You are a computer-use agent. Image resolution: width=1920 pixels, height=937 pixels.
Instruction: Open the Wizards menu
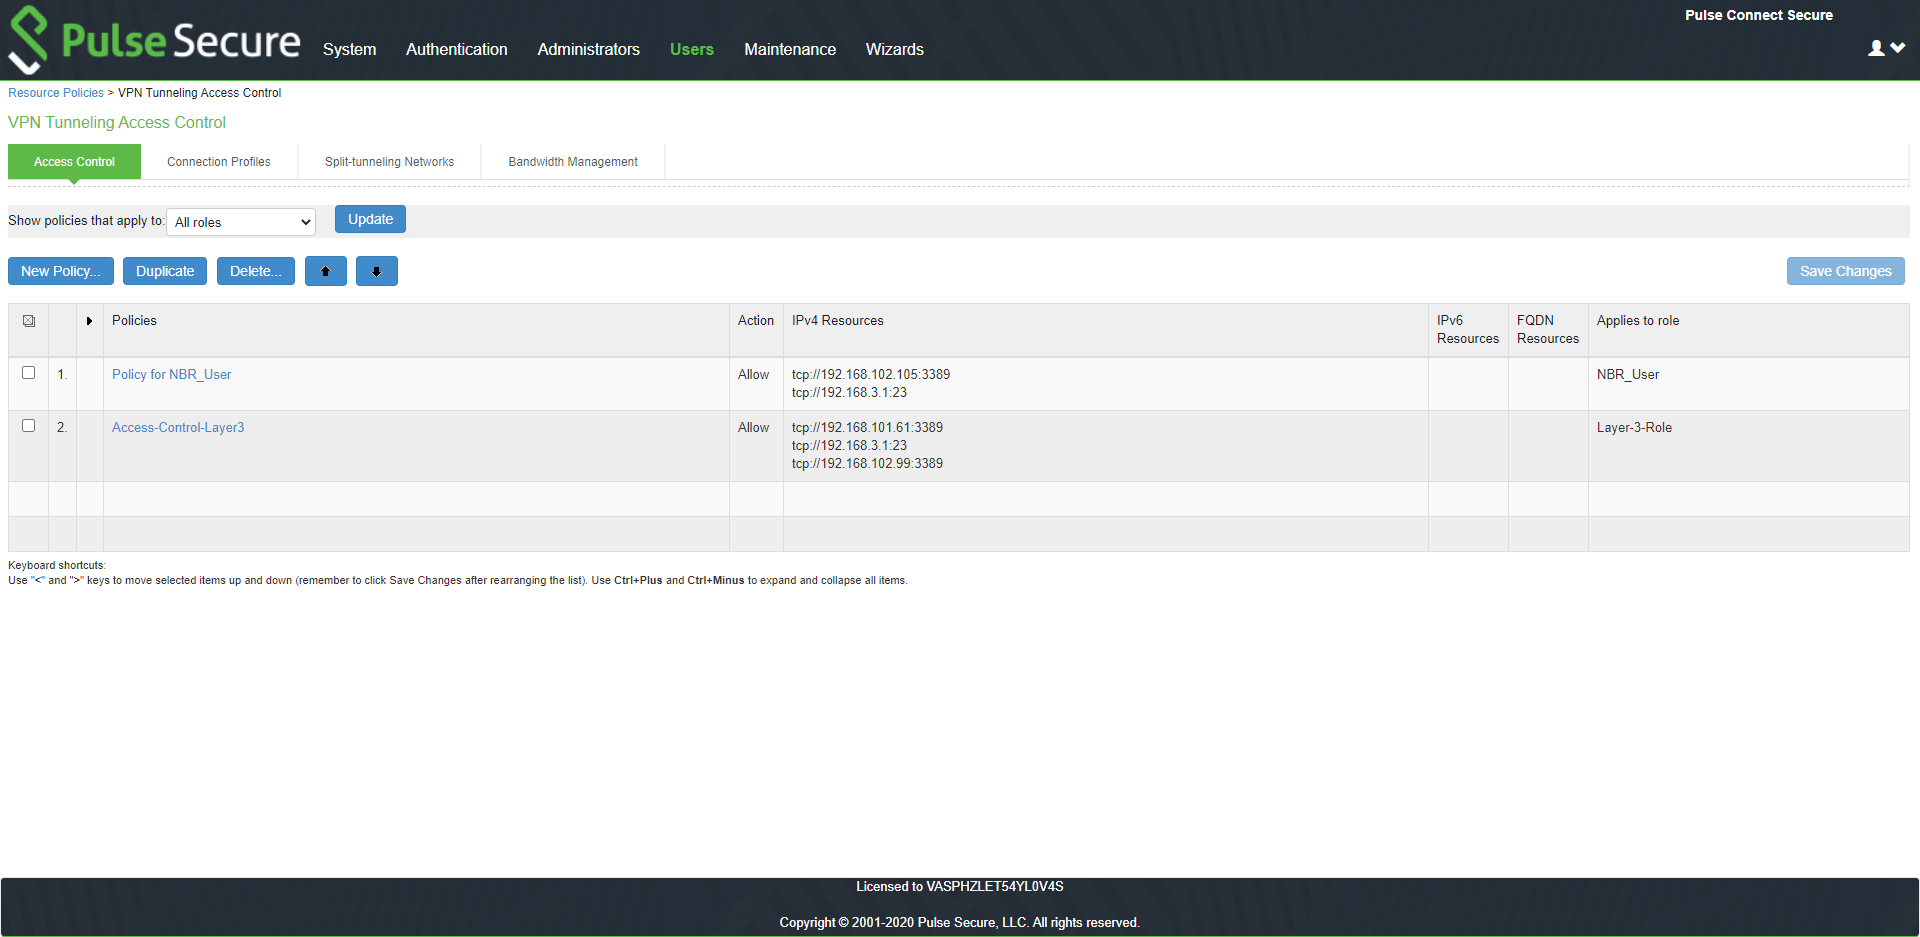pyautogui.click(x=895, y=49)
